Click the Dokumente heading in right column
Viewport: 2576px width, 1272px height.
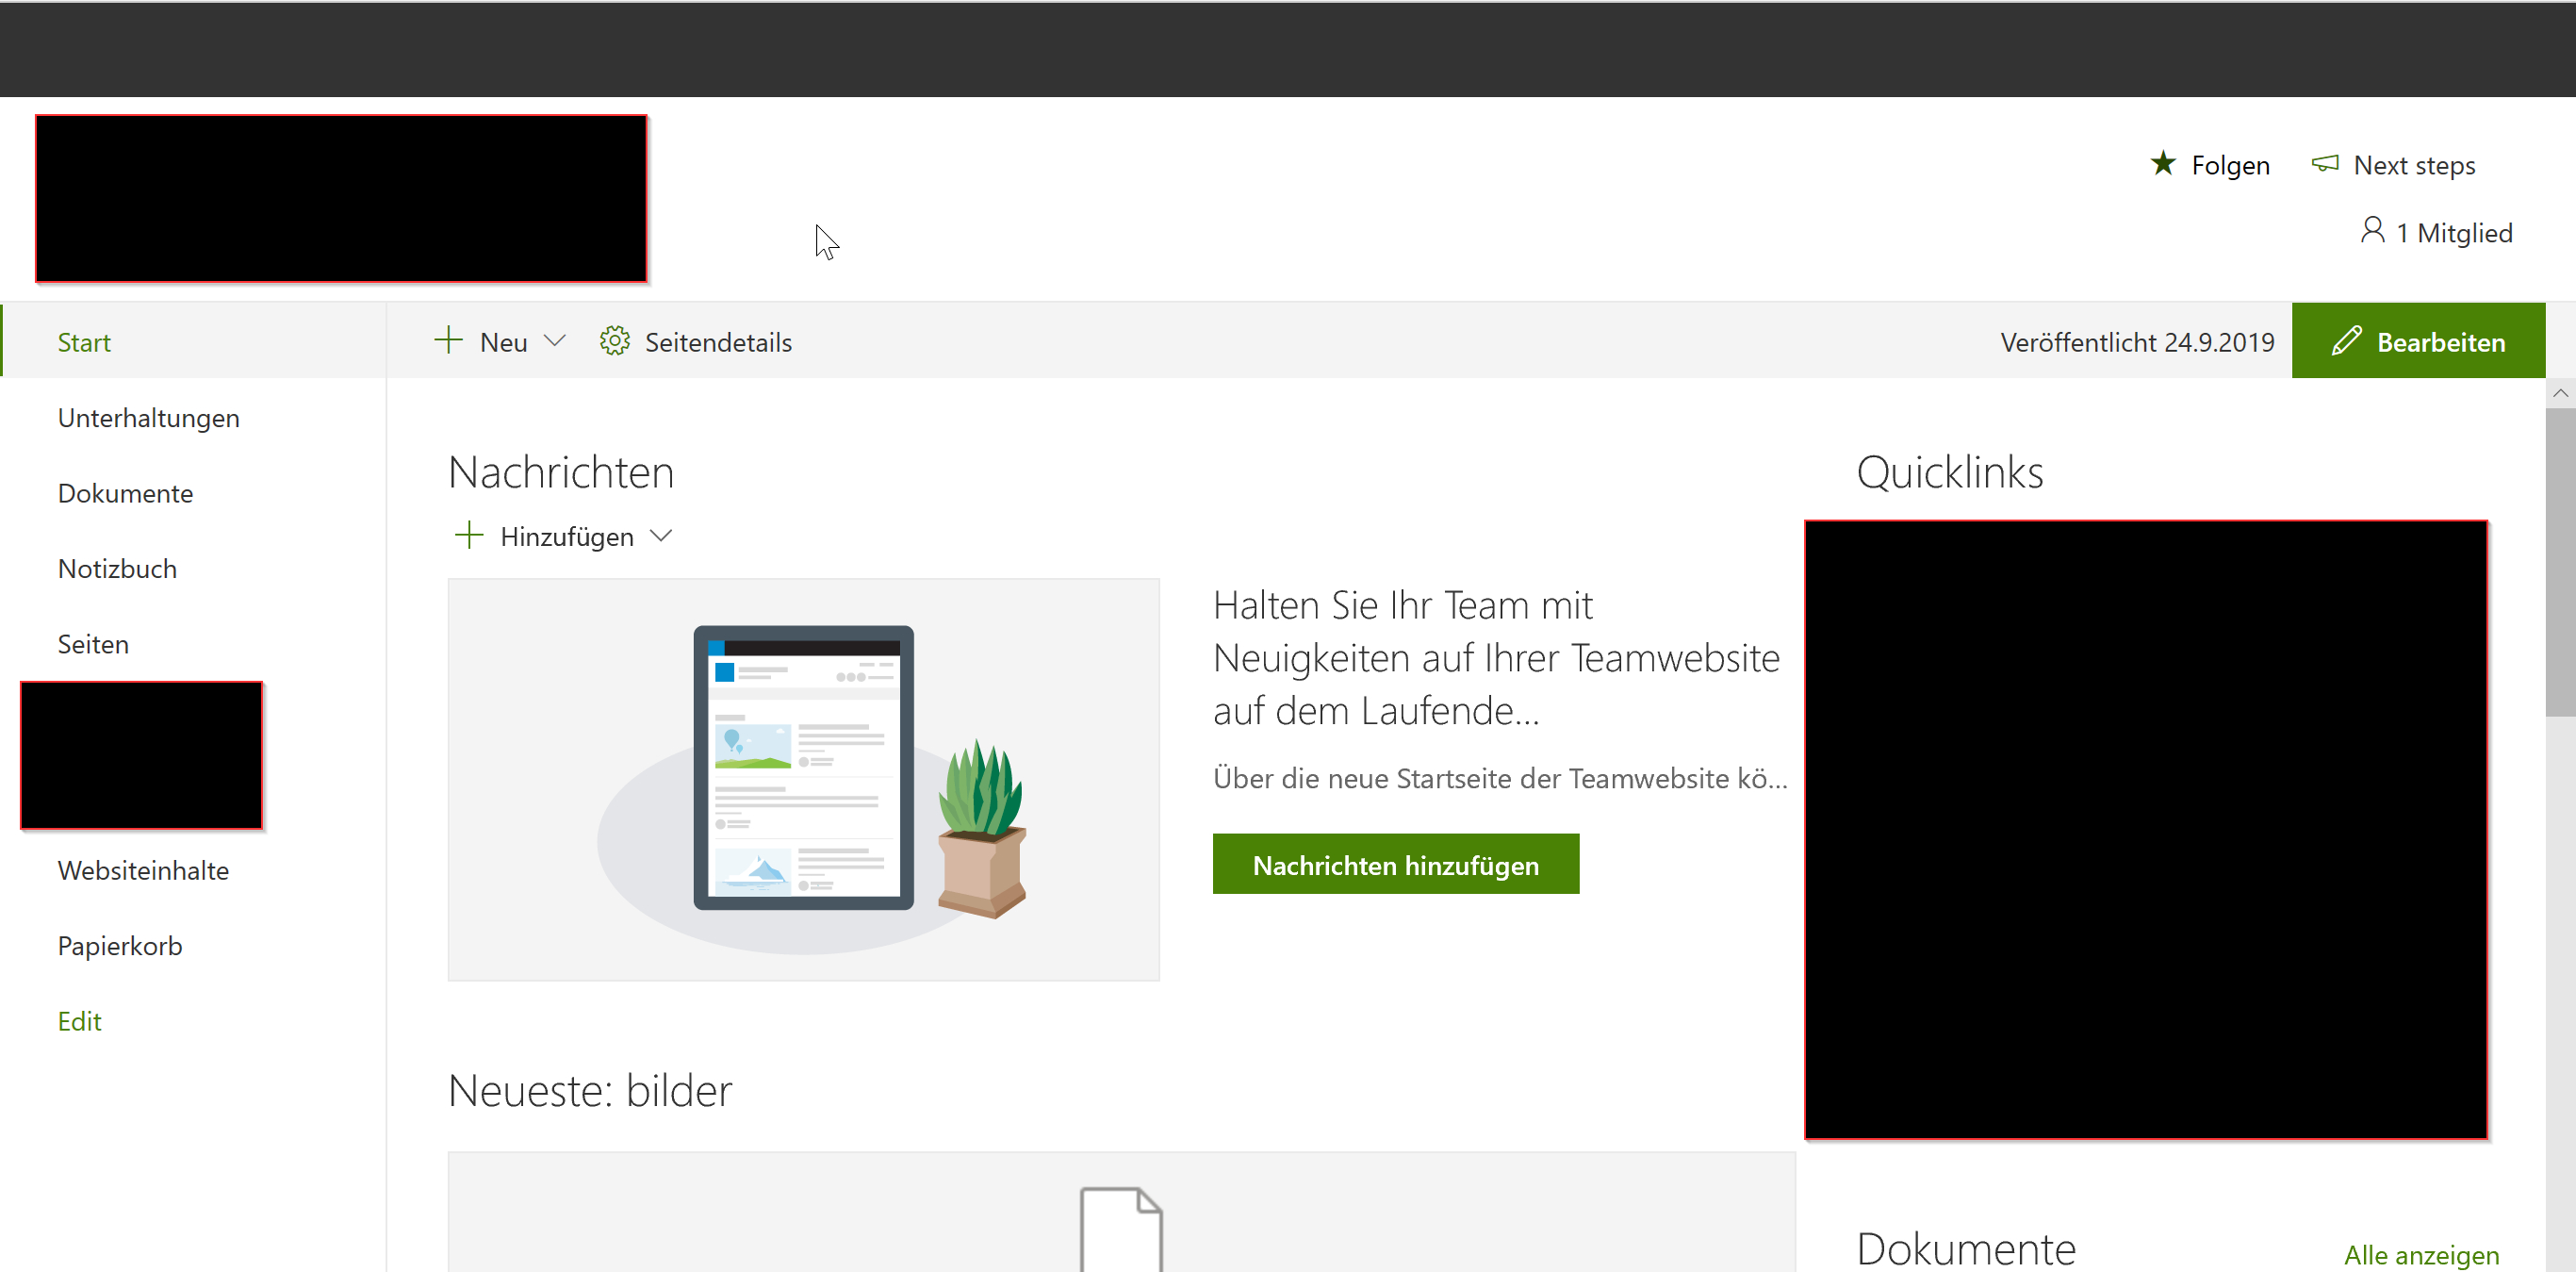(1966, 1250)
